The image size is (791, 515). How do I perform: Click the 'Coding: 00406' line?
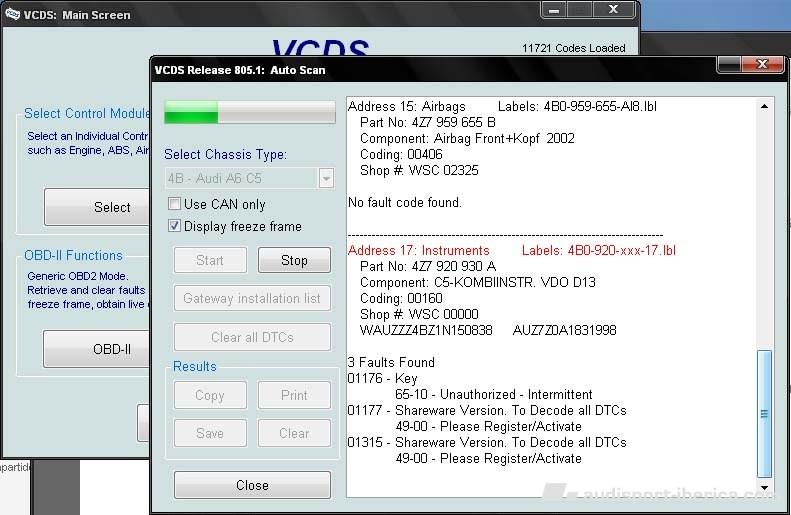(401, 154)
